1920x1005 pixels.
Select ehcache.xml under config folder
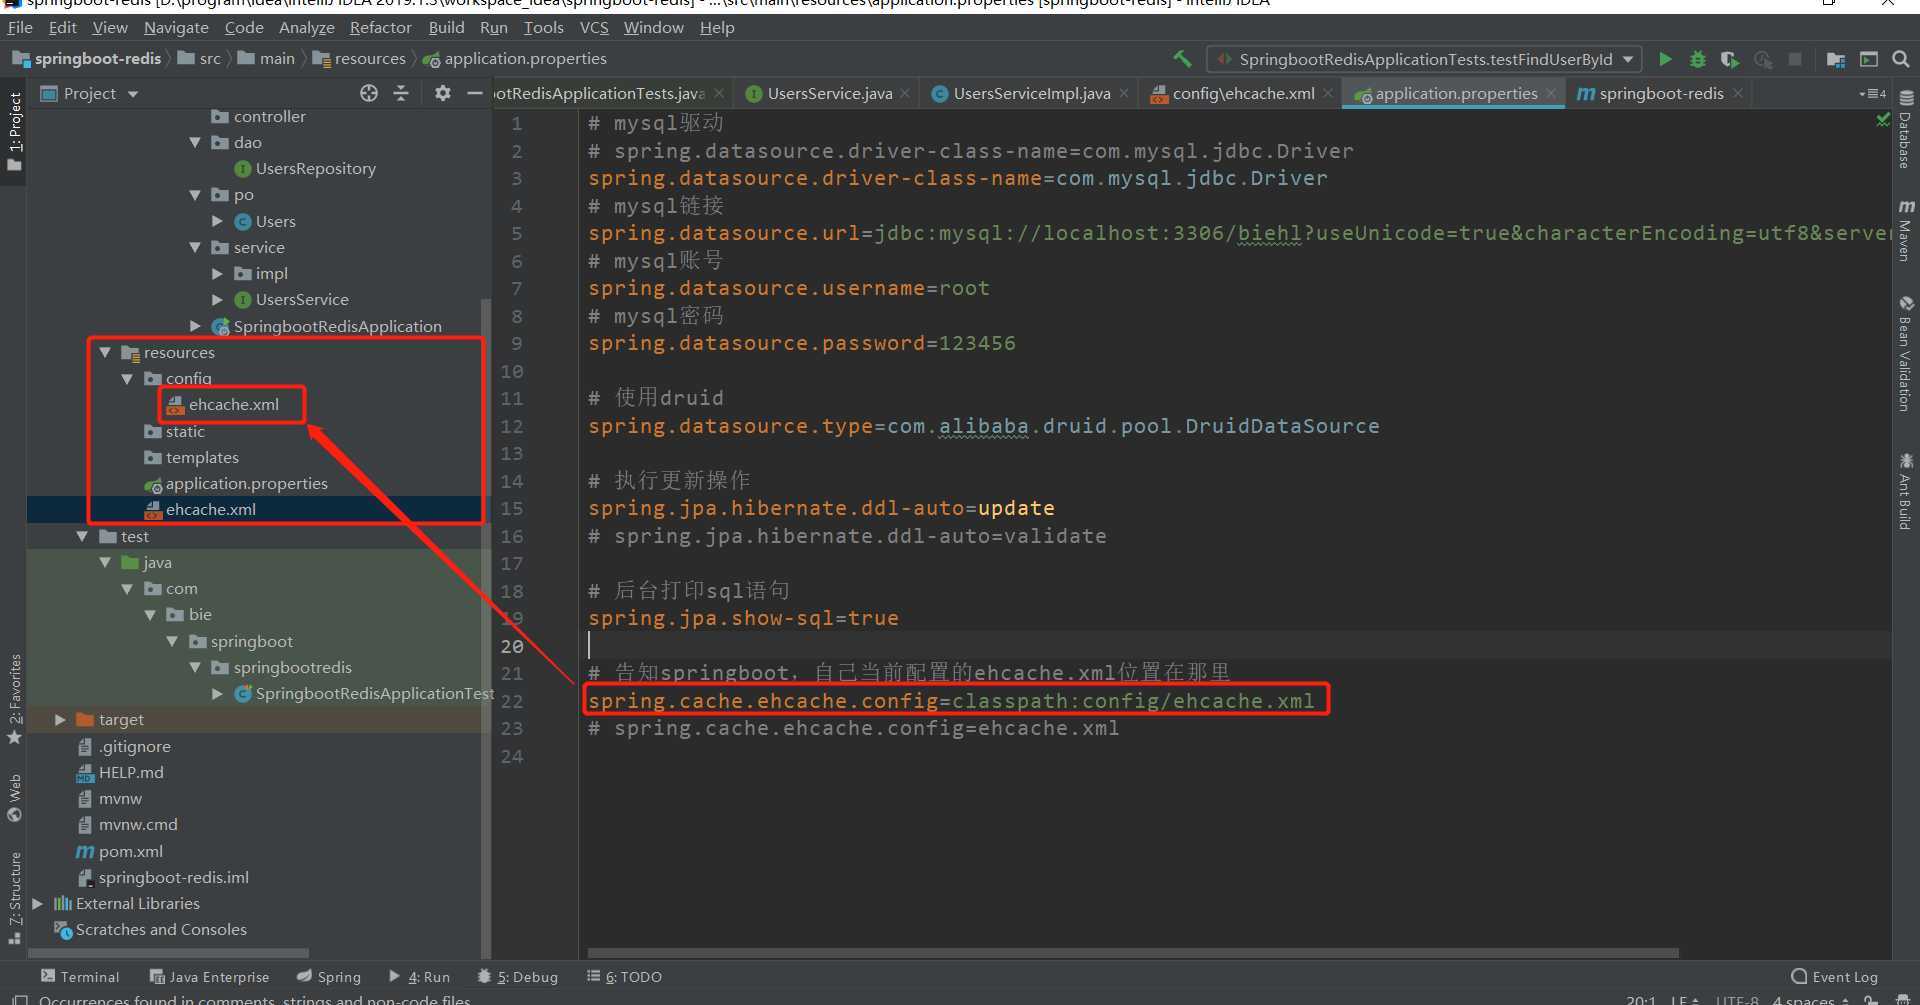(x=233, y=405)
